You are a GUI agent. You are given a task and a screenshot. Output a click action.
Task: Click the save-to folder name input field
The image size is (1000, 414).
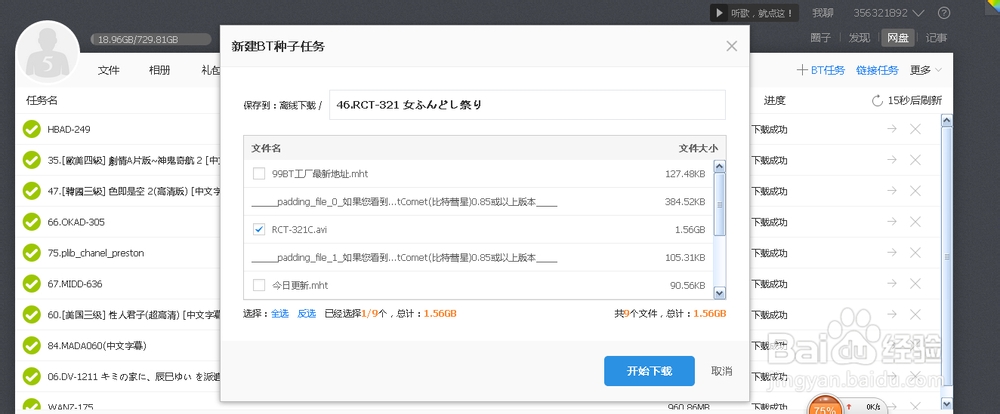pyautogui.click(x=527, y=104)
